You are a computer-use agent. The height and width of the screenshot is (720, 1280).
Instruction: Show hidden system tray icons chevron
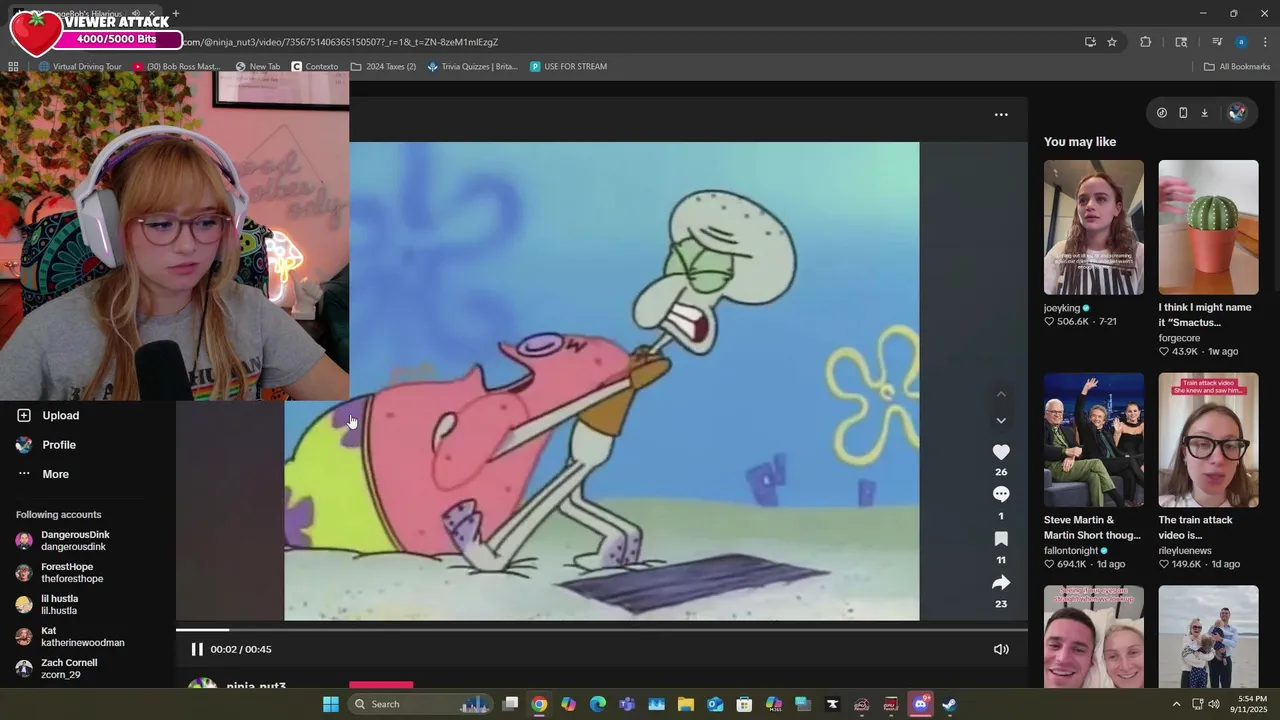(x=1176, y=704)
